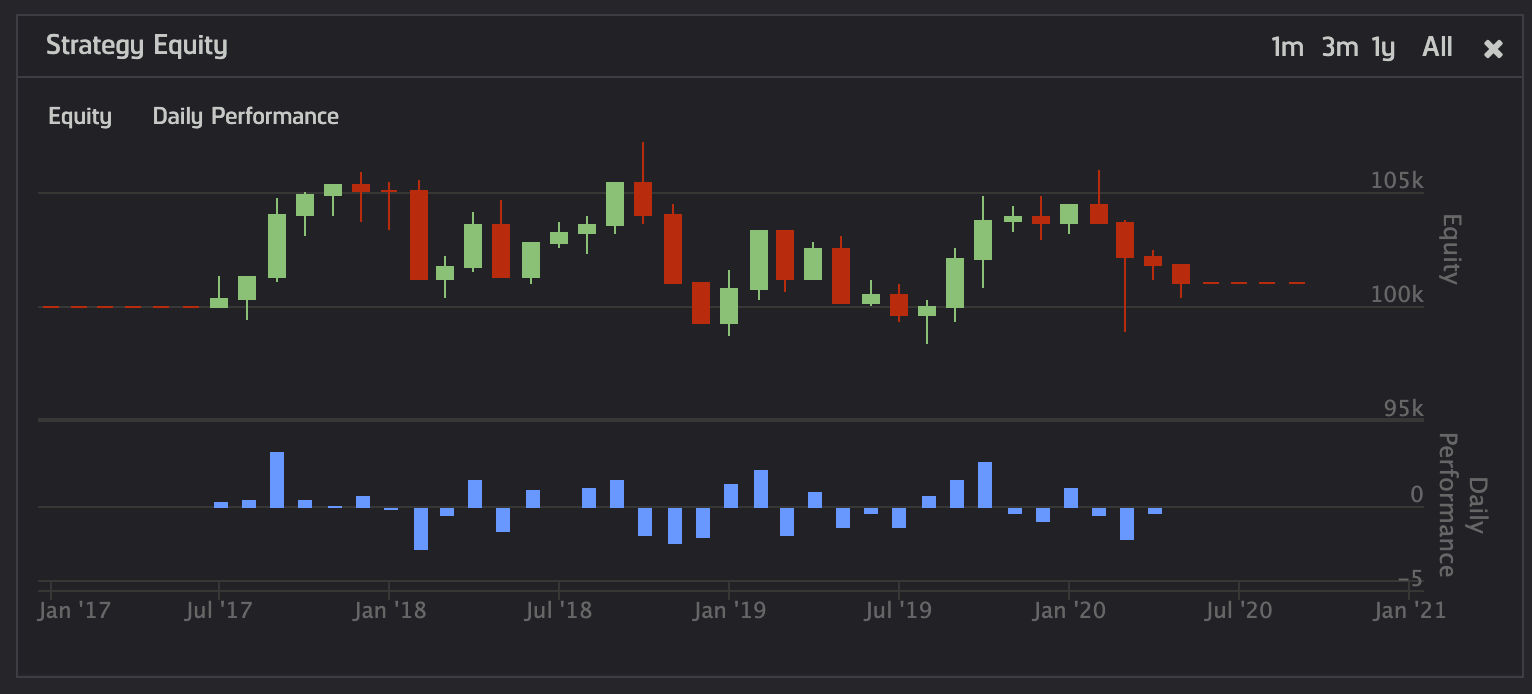Set chart range to 1m

click(1287, 47)
